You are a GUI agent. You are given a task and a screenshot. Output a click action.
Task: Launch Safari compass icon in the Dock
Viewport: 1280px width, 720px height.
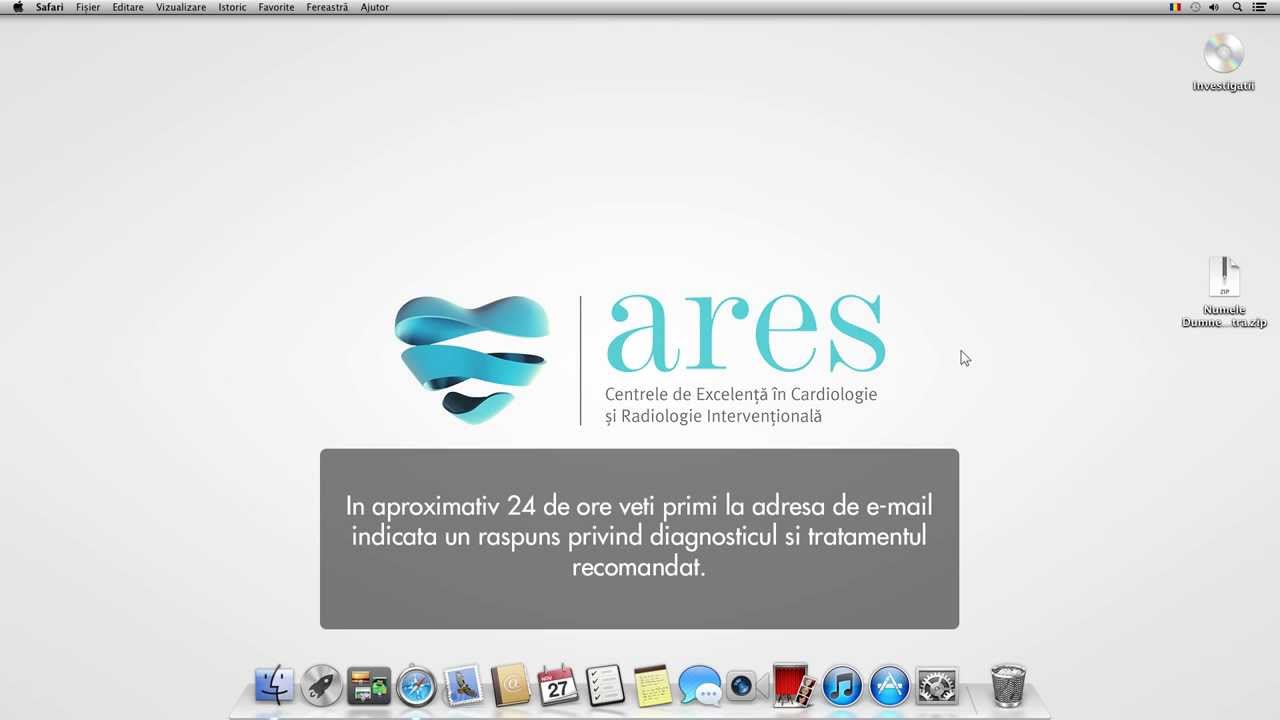tap(416, 686)
